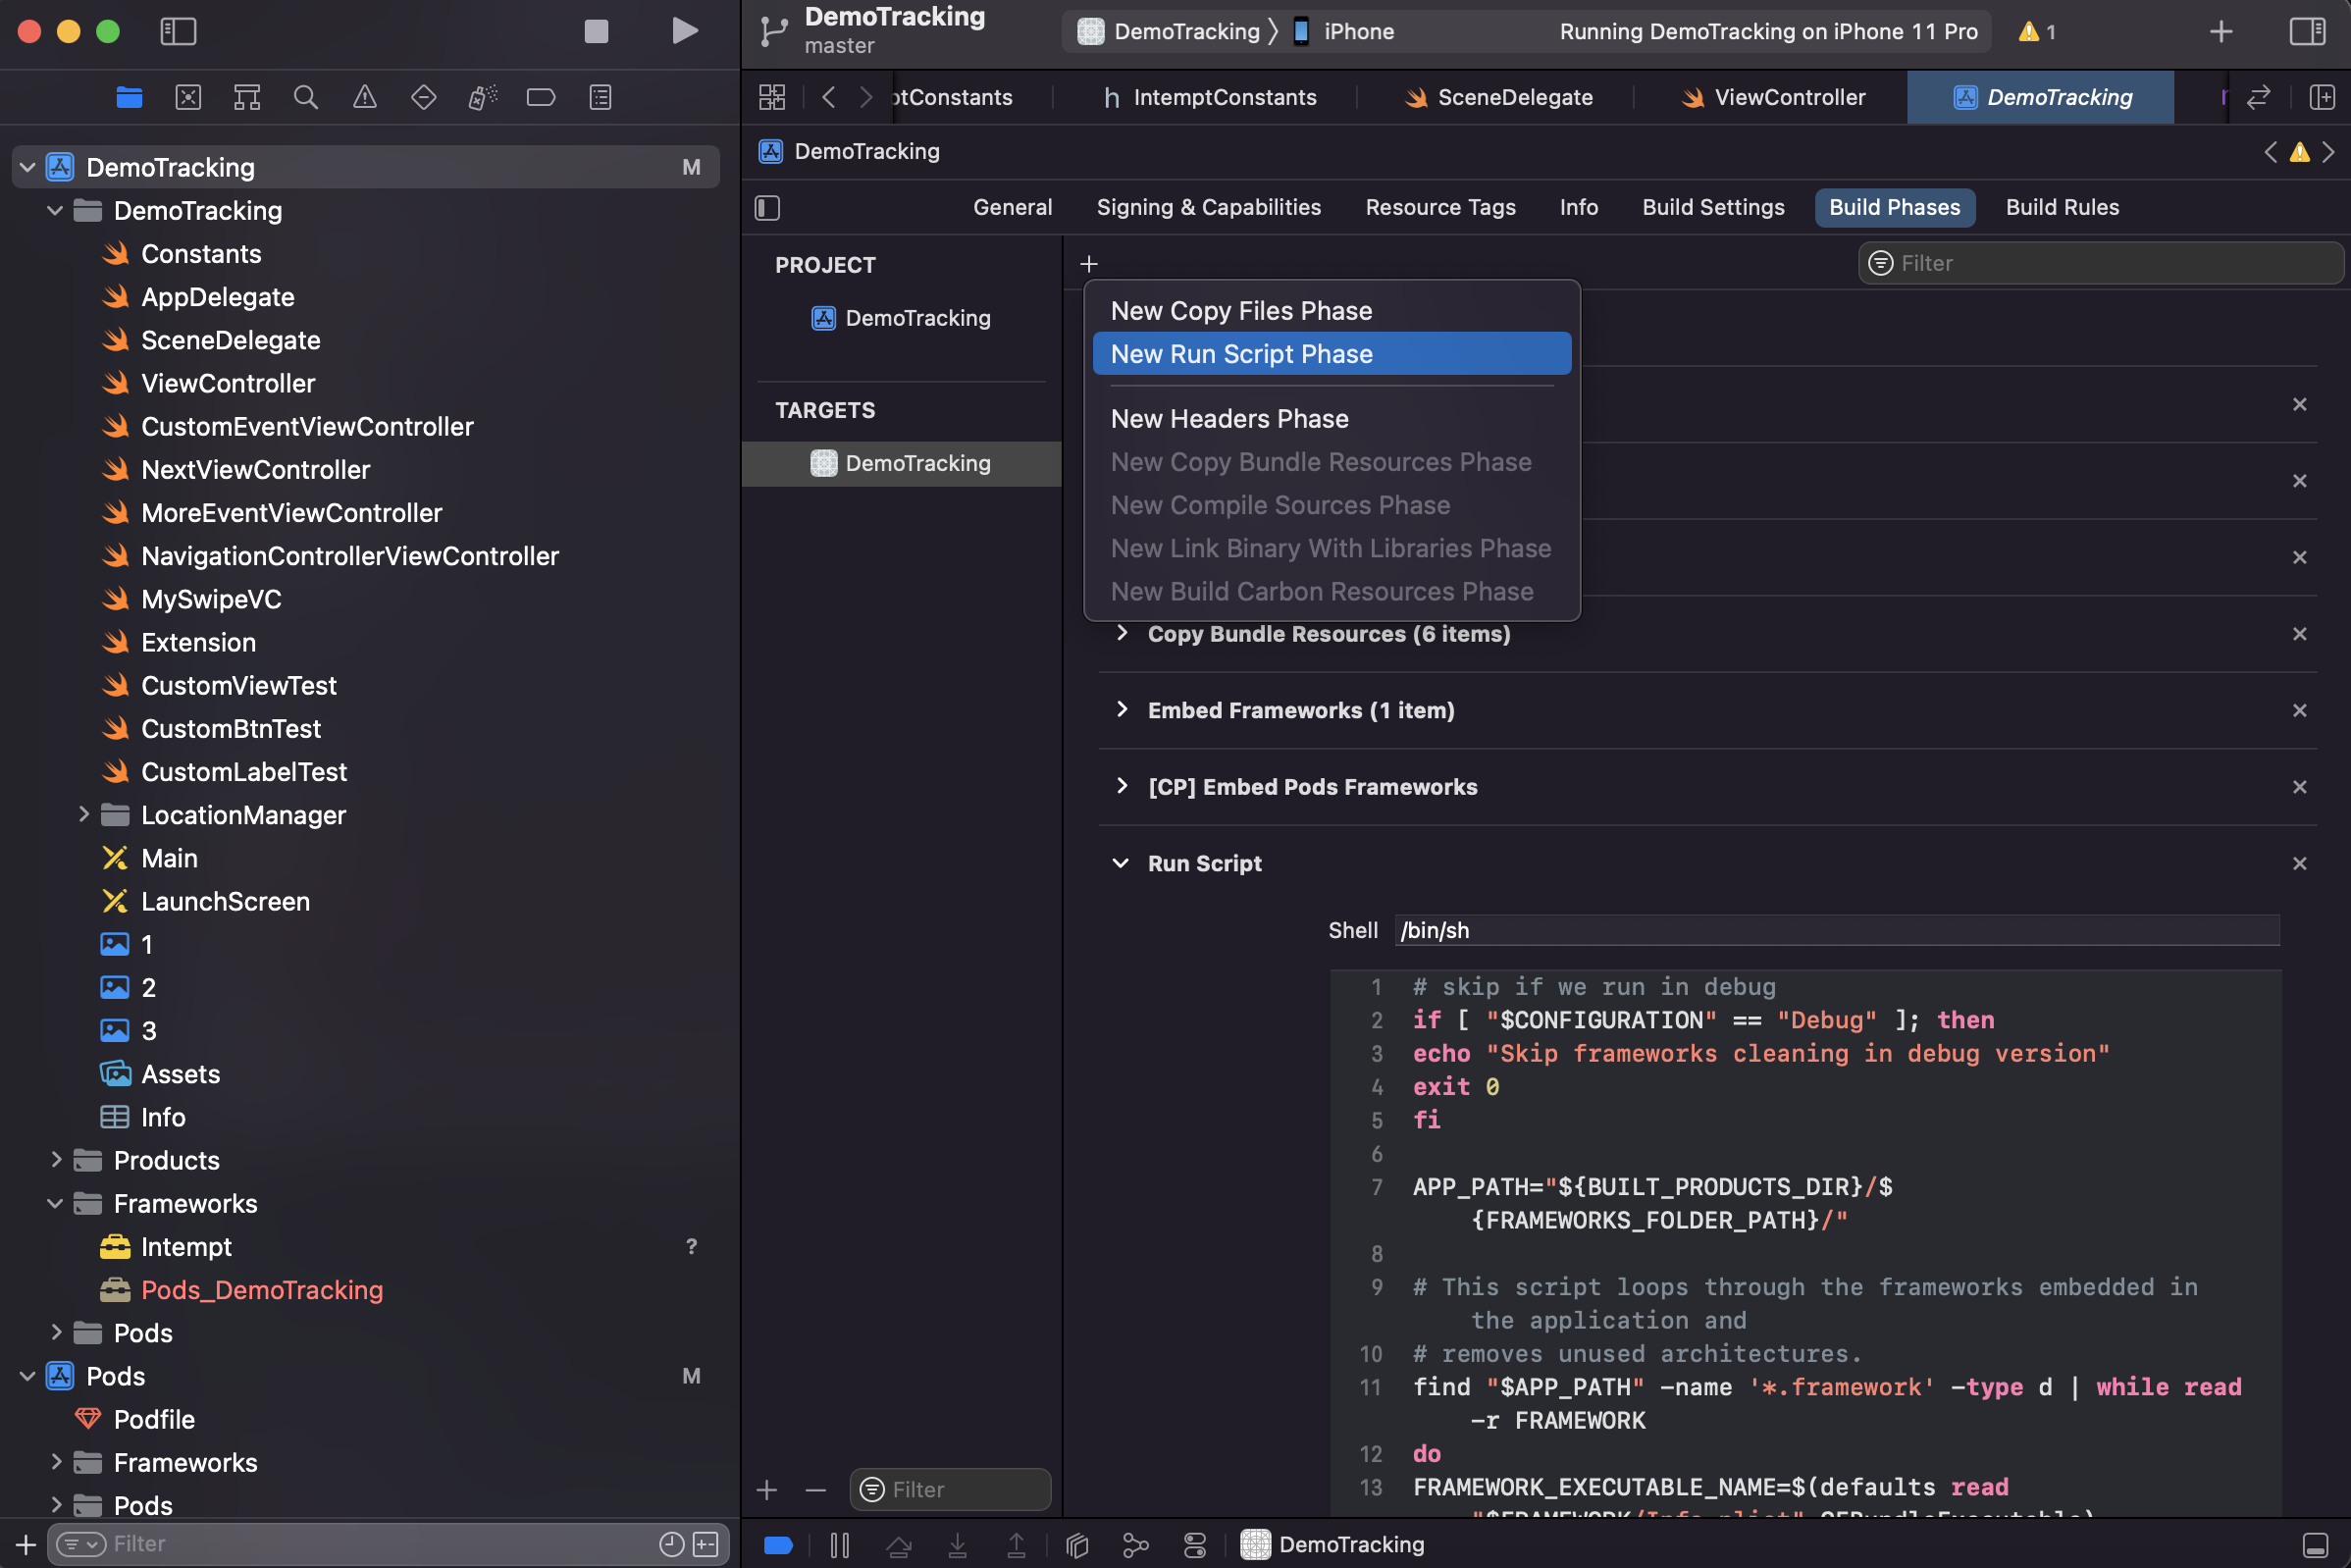Show the debug area panel

[x=2315, y=1545]
